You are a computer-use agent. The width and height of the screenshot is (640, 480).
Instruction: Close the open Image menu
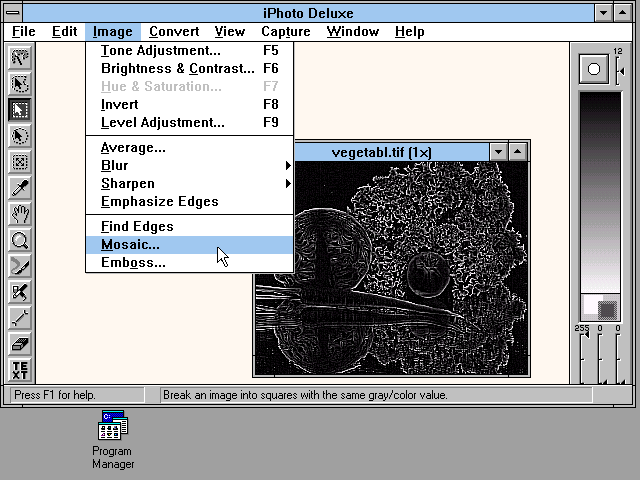point(113,31)
